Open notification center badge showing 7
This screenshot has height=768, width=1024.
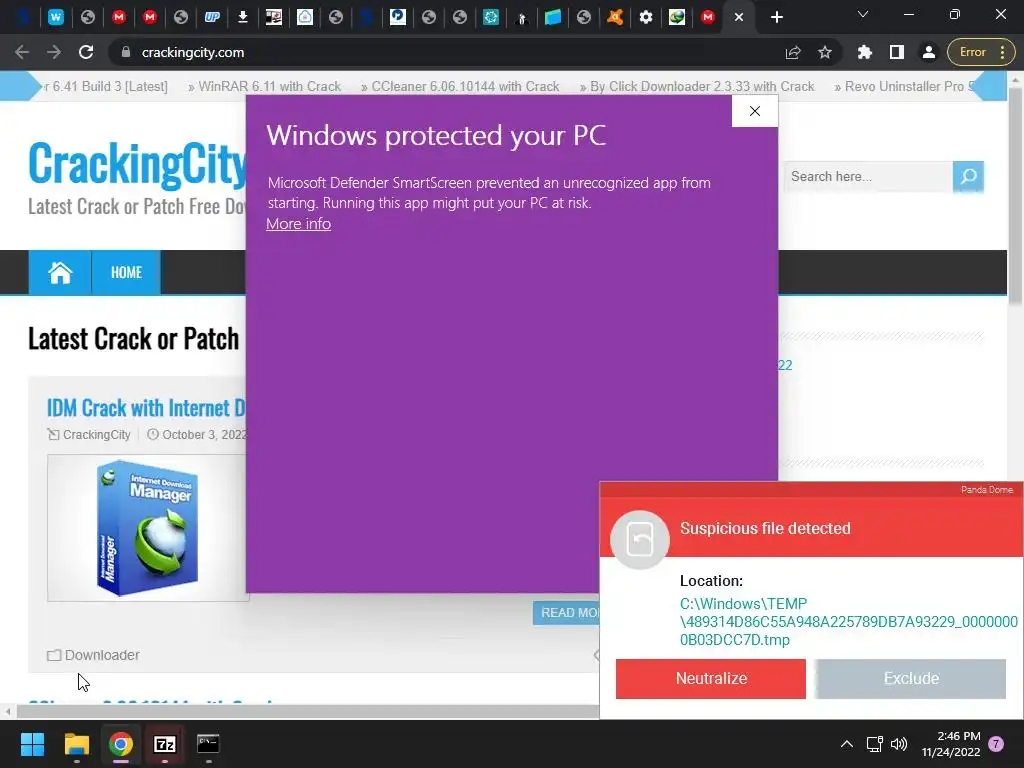[x=996, y=744]
